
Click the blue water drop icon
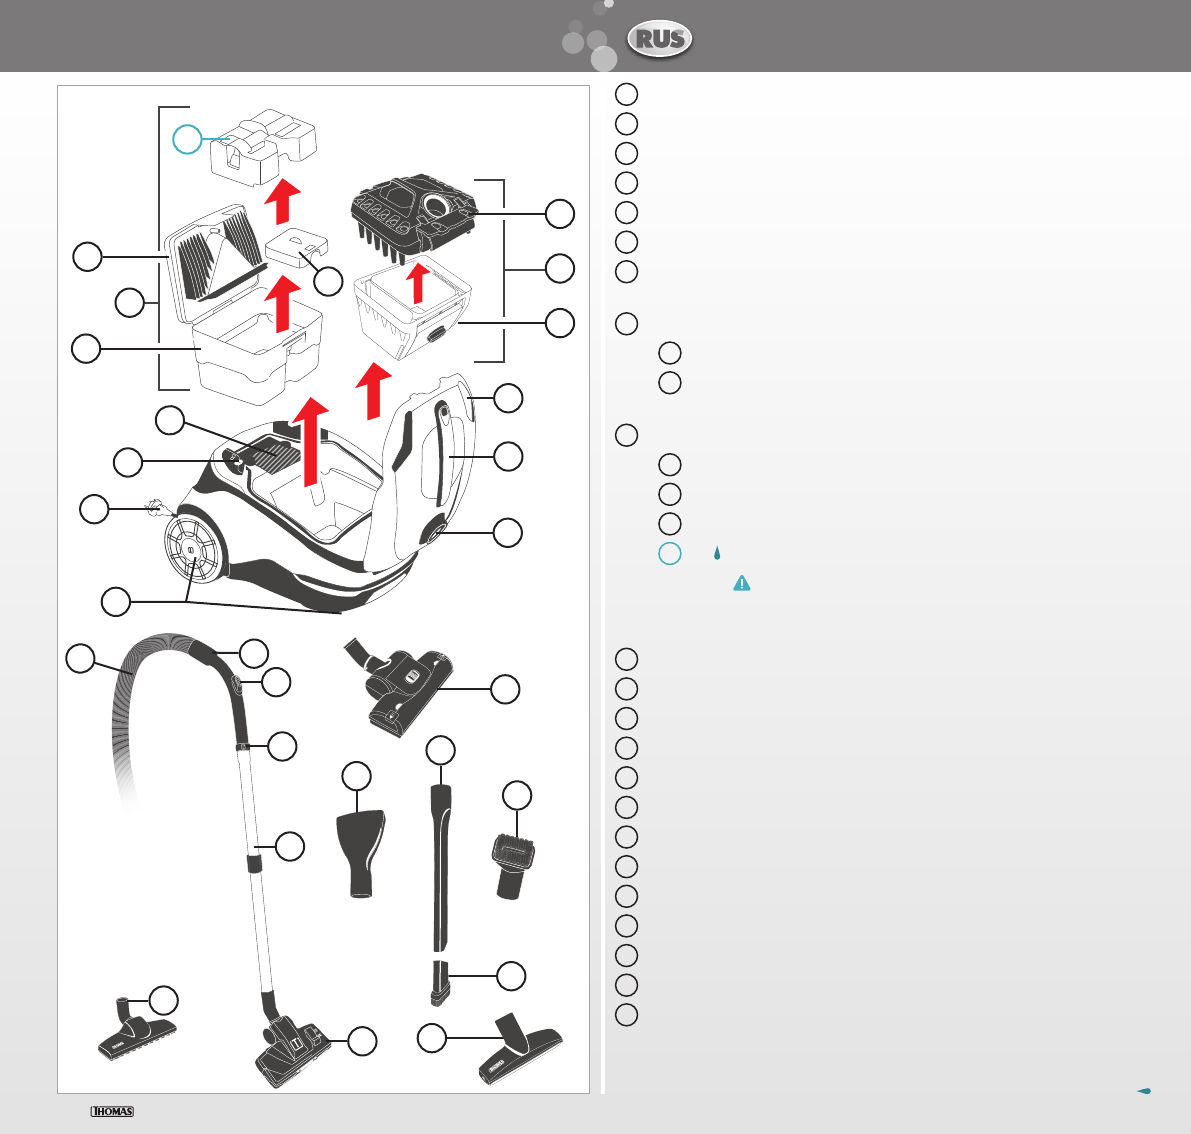click(x=716, y=553)
